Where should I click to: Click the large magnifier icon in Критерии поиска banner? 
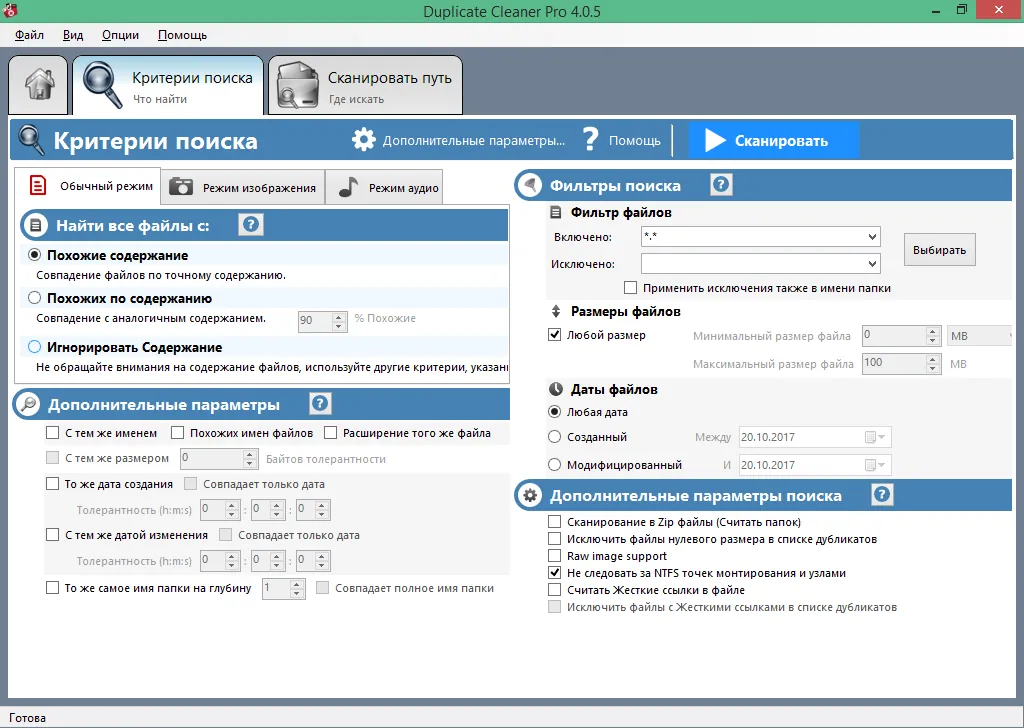coord(31,140)
